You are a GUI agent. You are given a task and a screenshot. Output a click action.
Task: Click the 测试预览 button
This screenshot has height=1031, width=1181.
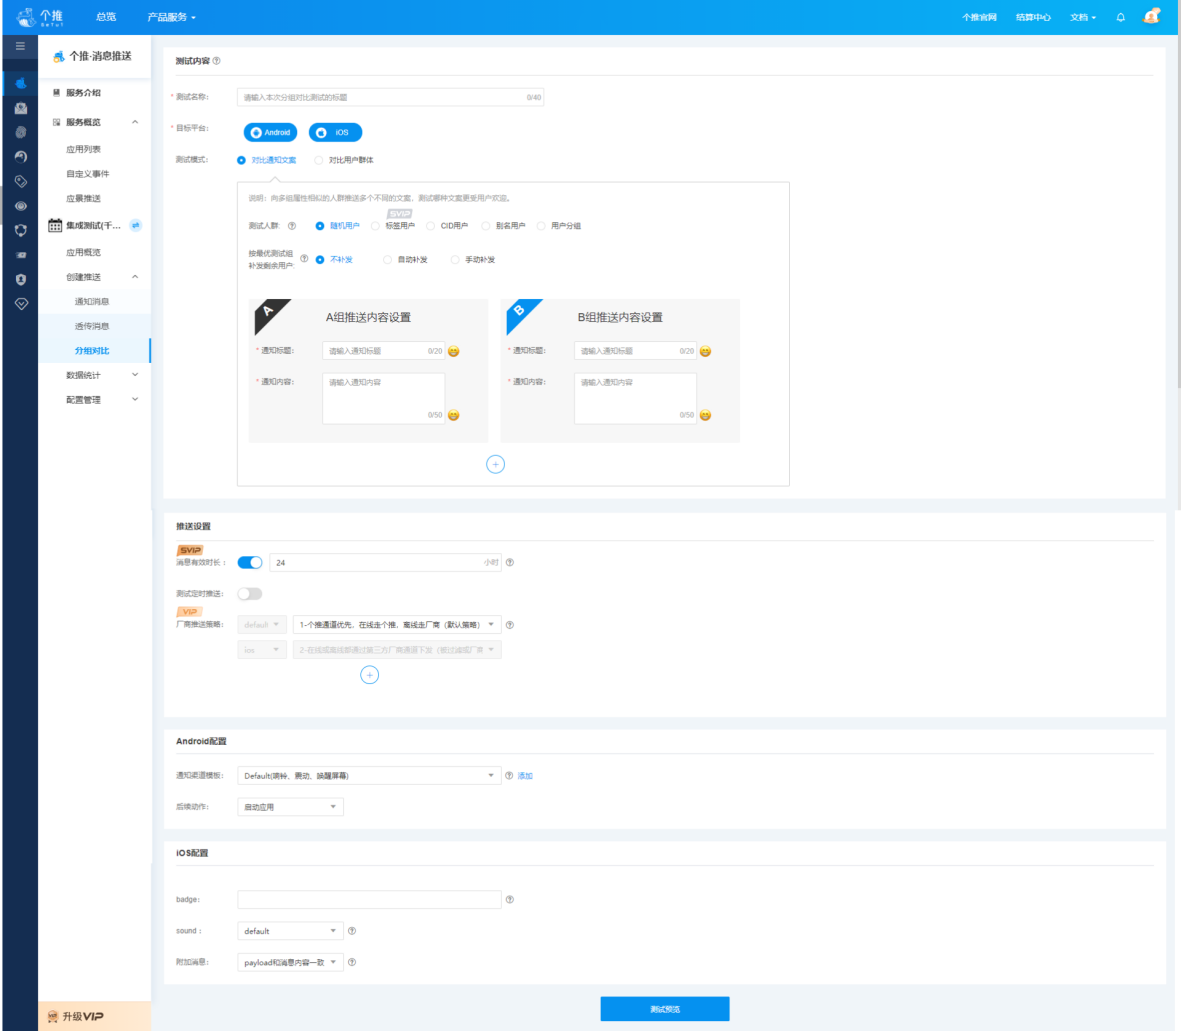pyautogui.click(x=665, y=1009)
